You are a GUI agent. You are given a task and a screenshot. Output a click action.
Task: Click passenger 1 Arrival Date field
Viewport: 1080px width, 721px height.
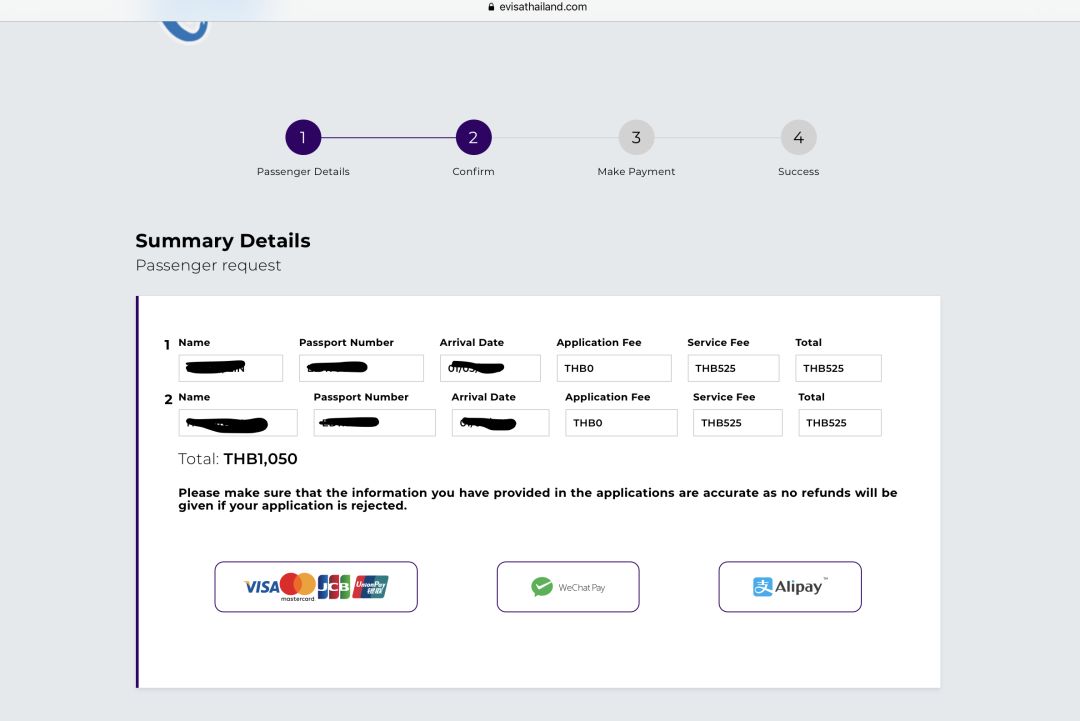[490, 368]
